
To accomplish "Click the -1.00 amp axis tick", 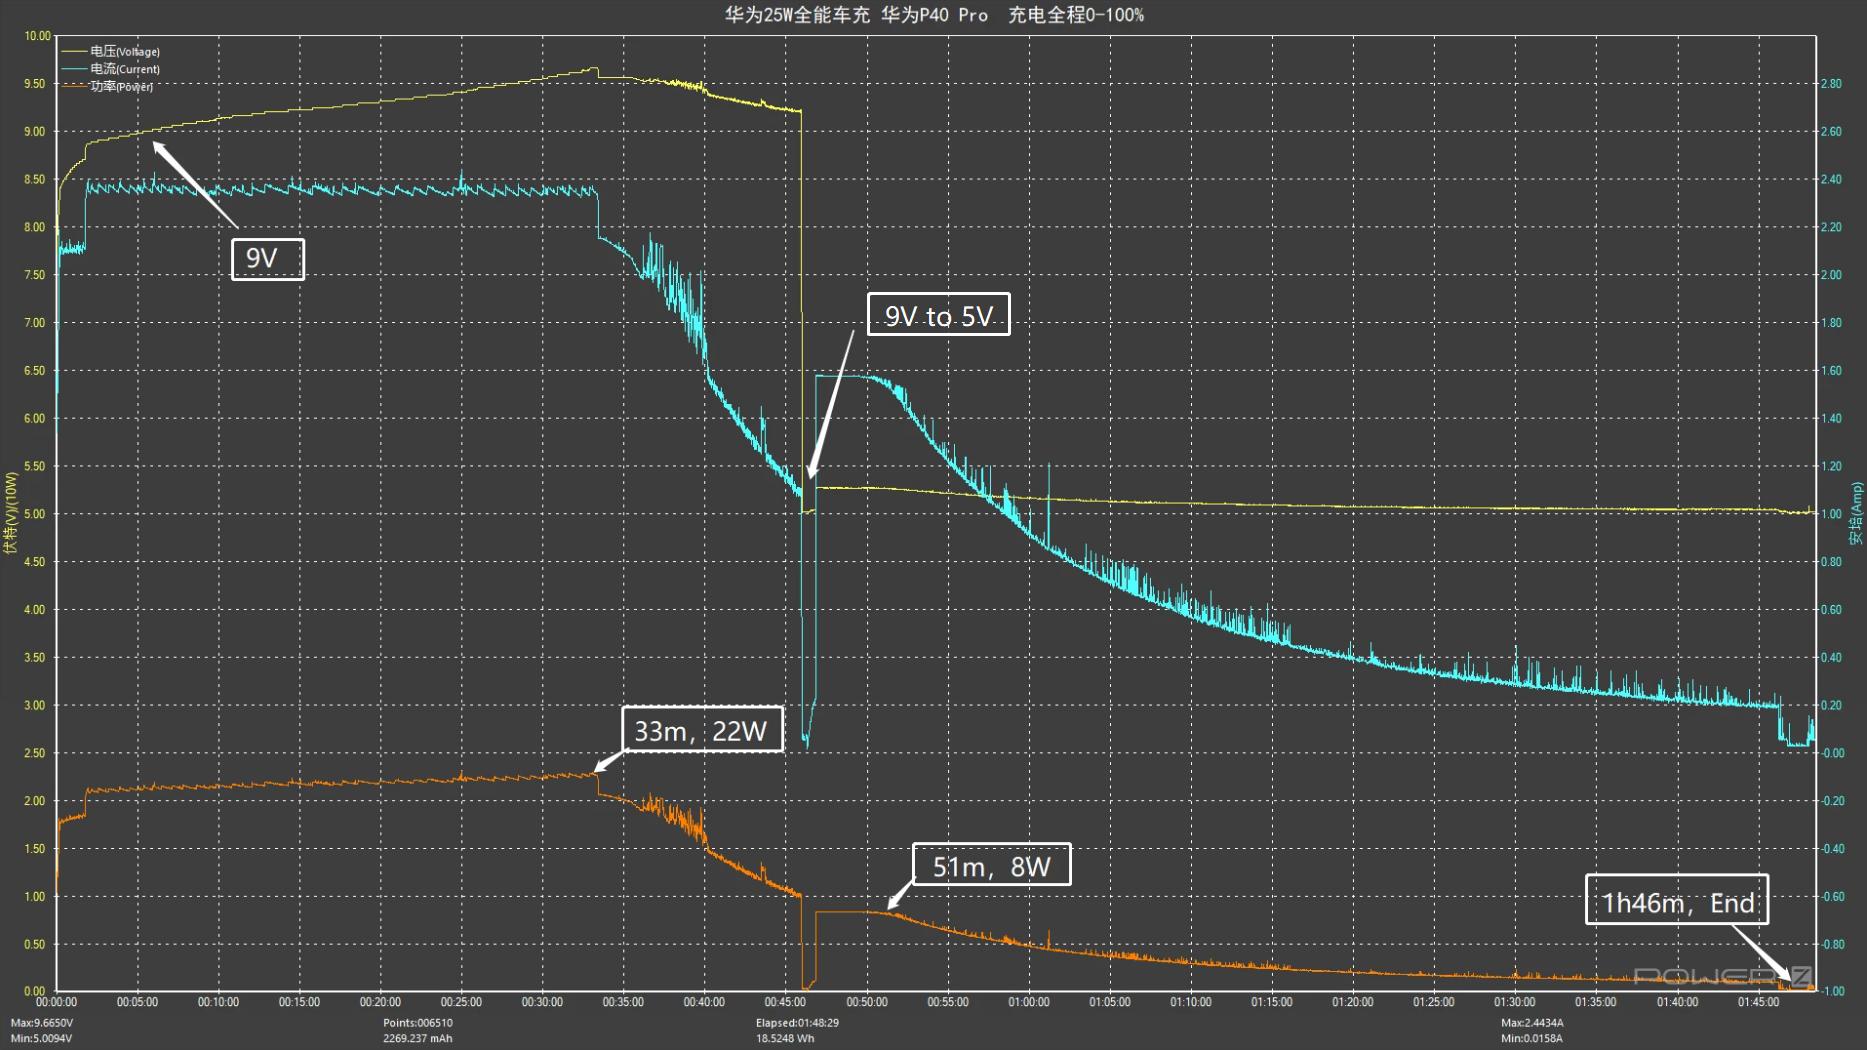I will click(1833, 991).
